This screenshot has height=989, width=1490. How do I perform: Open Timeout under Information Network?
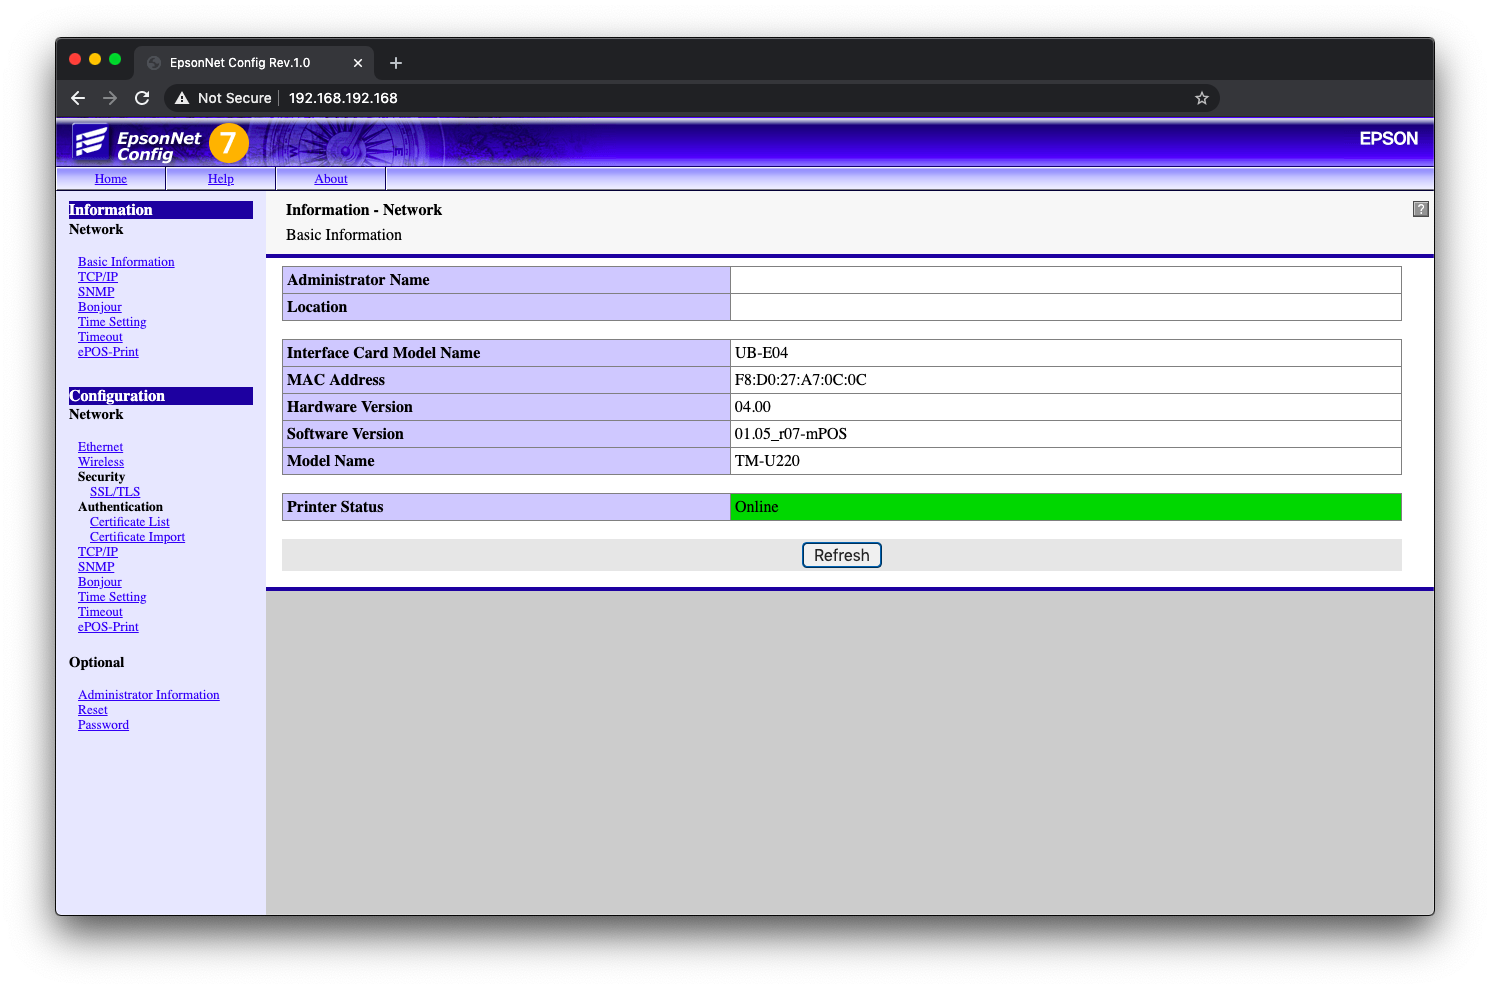point(100,337)
